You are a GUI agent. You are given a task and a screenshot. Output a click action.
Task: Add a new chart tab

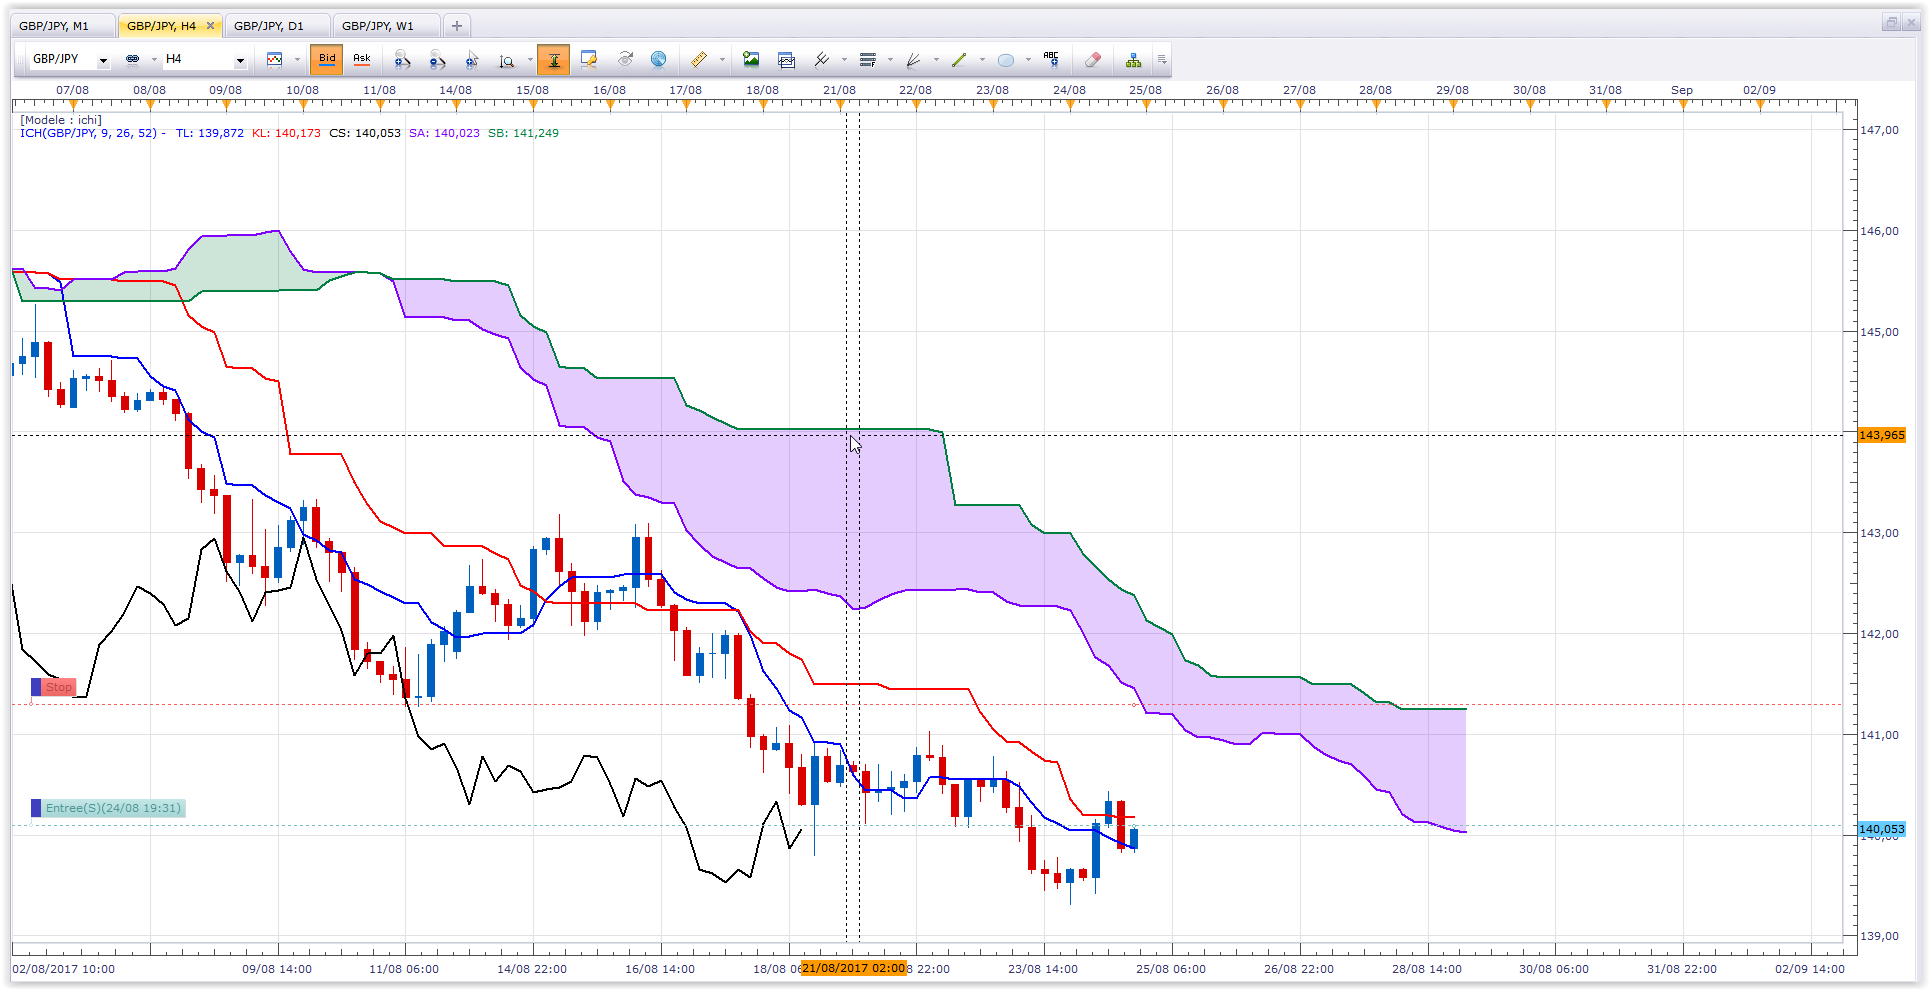(x=457, y=26)
